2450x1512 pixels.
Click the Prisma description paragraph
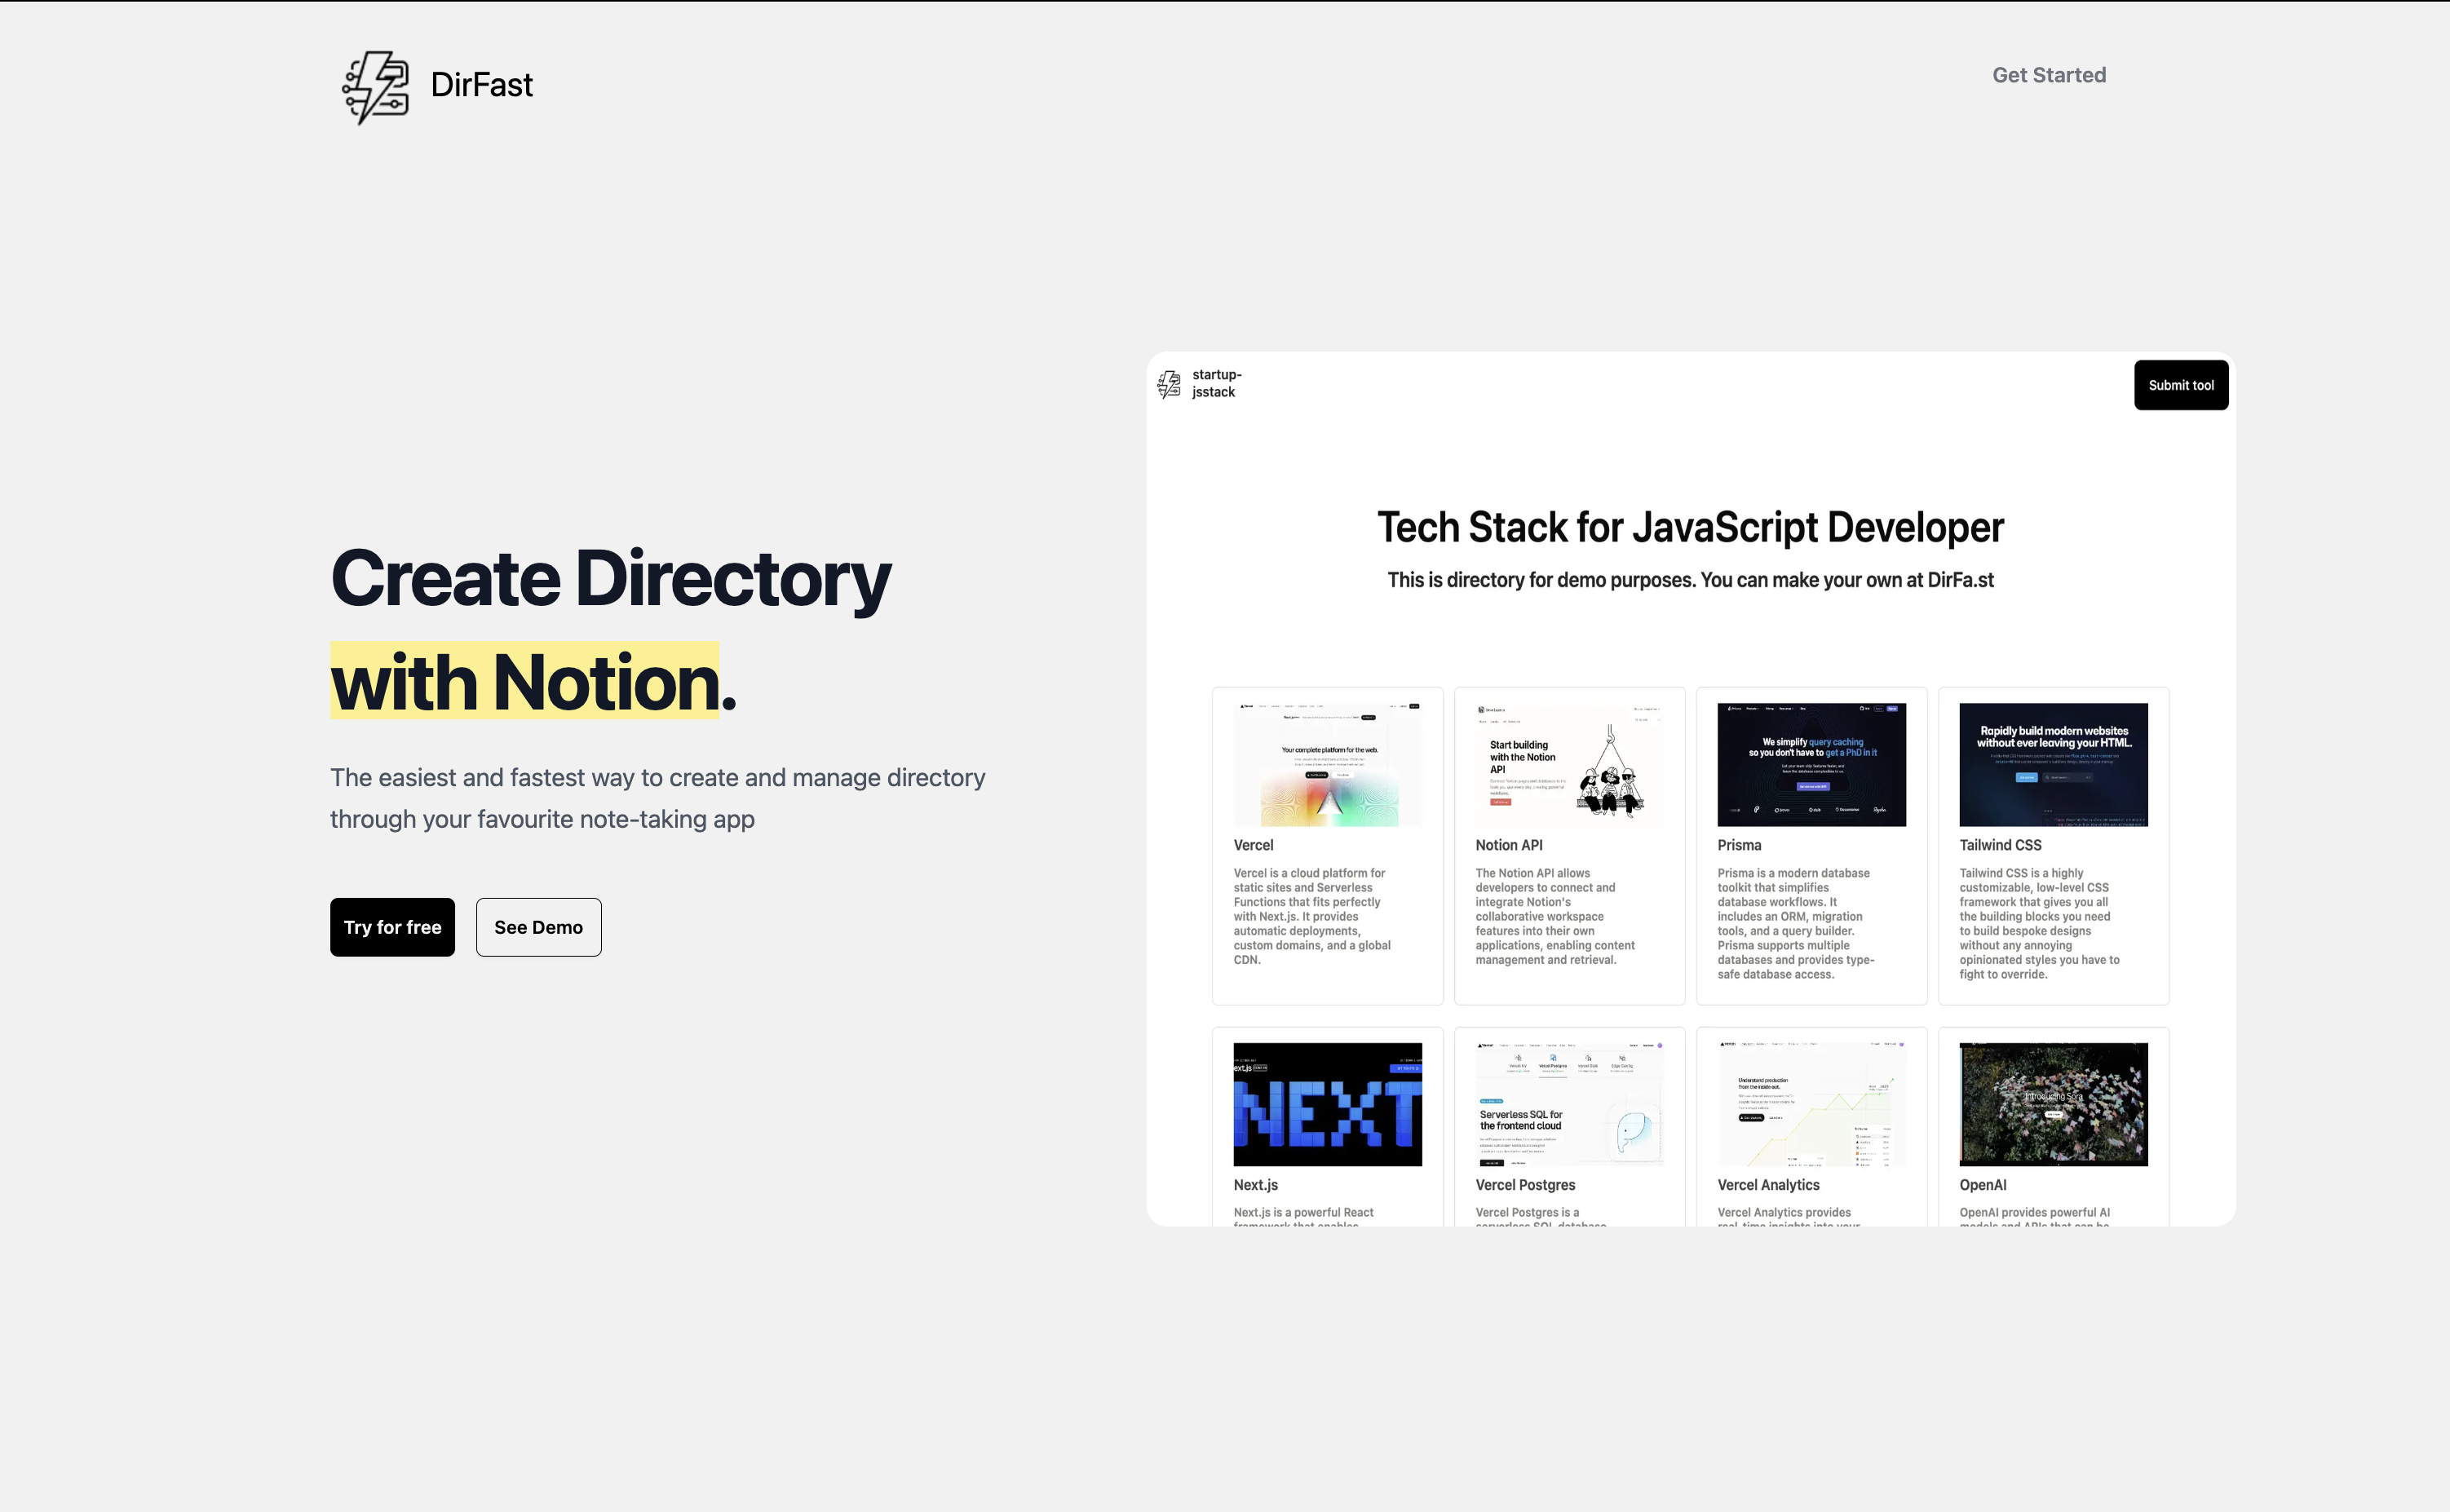point(1796,923)
